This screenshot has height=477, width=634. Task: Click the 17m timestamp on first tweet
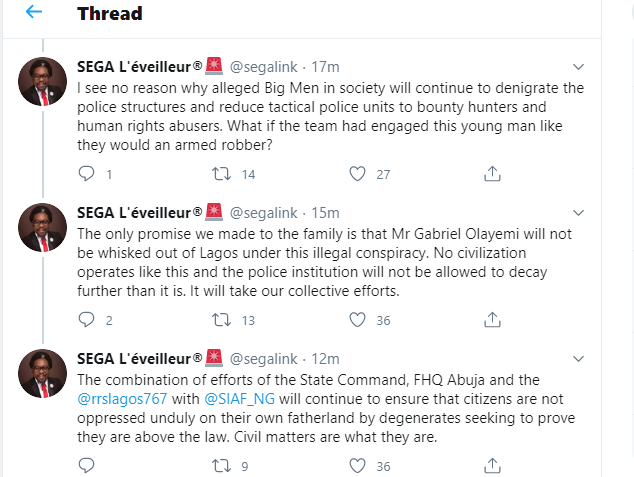[326, 68]
